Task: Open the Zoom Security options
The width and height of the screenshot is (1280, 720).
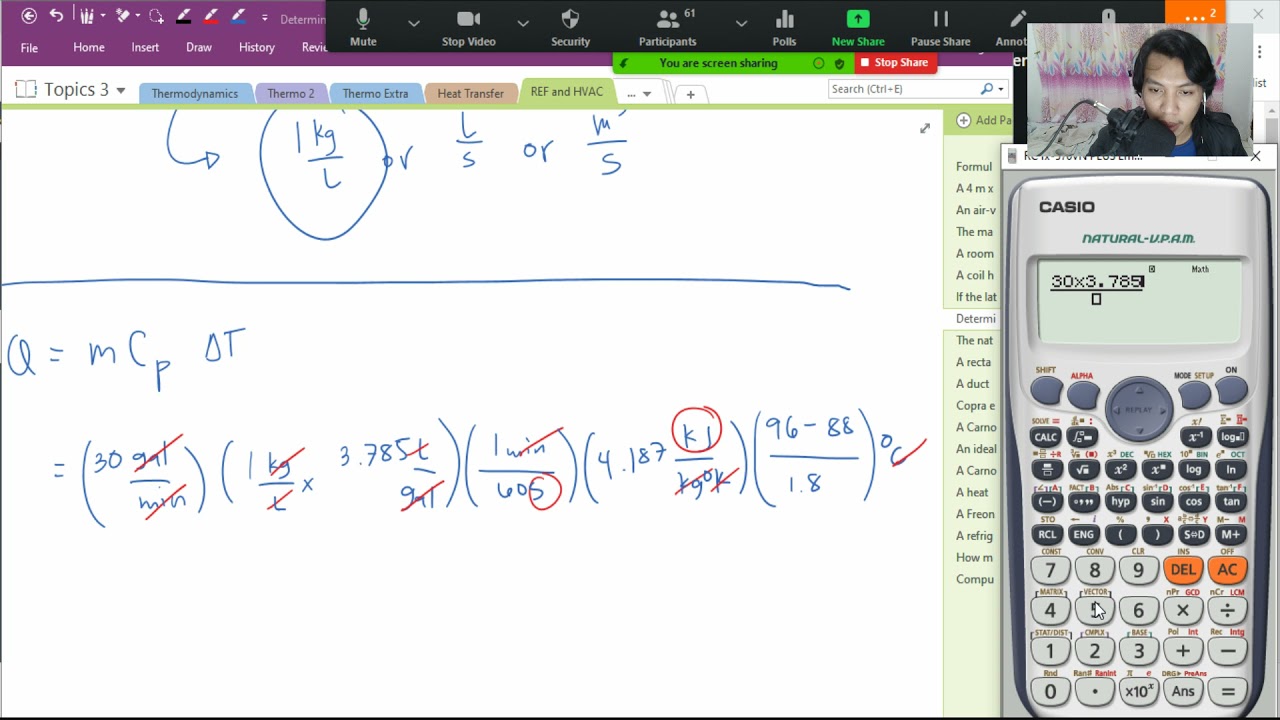Action: 570,28
